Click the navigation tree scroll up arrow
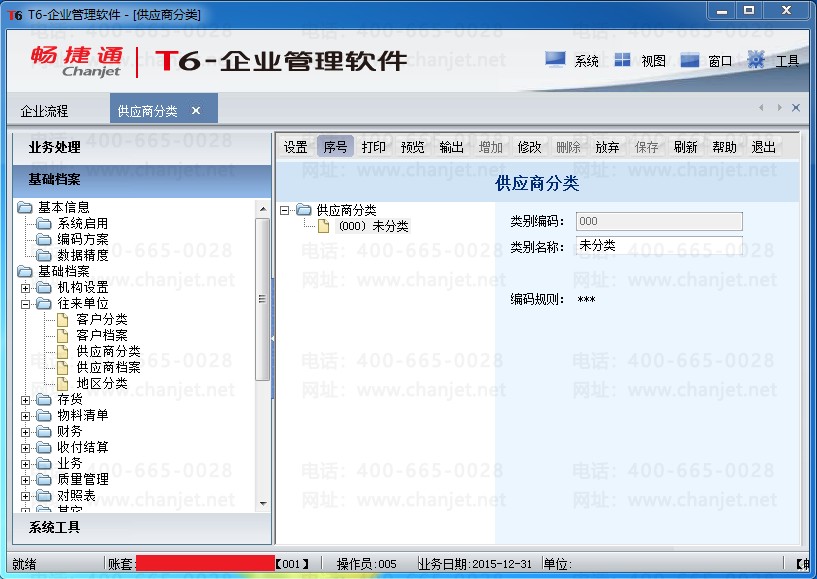The image size is (817, 579). (x=263, y=210)
